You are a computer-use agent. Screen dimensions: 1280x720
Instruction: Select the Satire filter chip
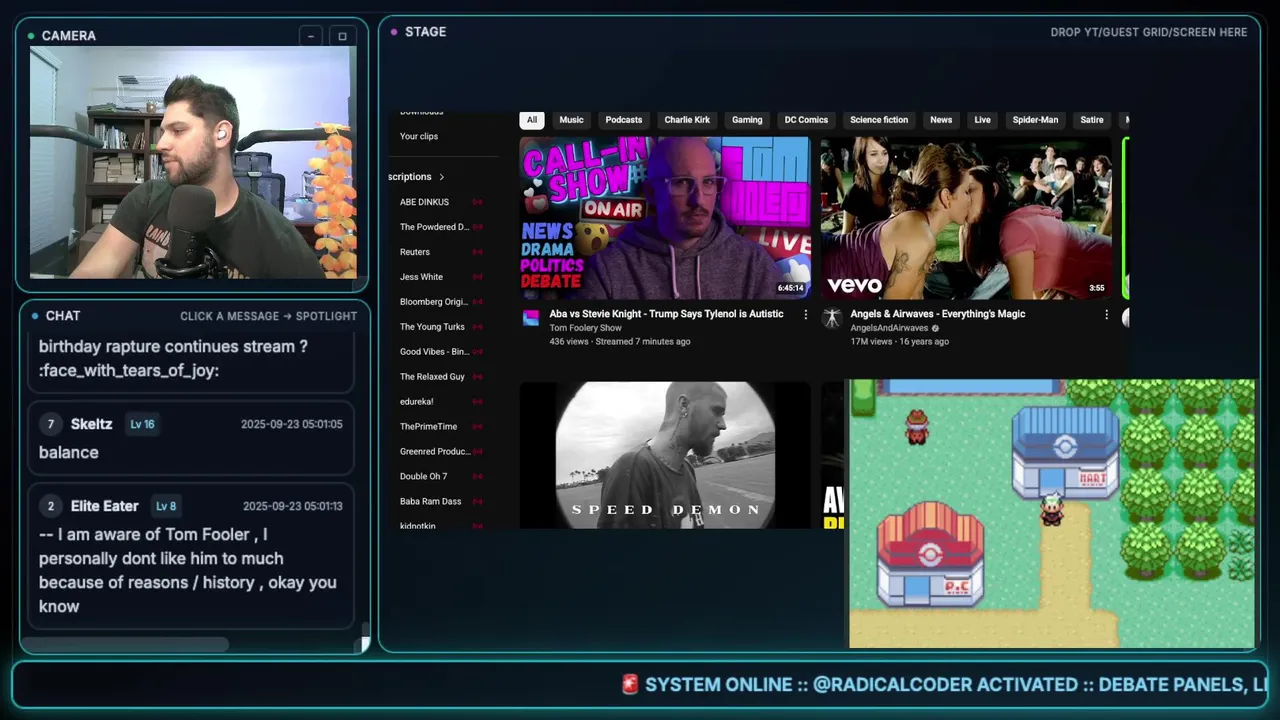pyautogui.click(x=1092, y=120)
